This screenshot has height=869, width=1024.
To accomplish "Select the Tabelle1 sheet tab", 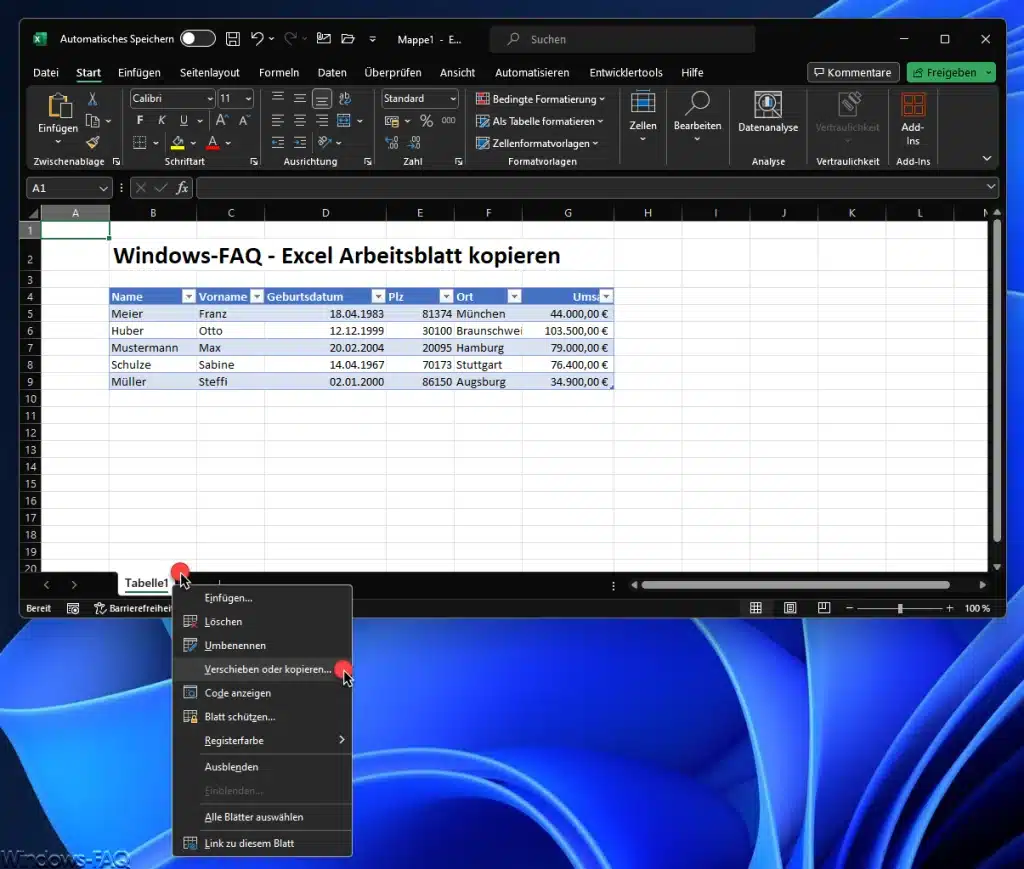I will point(146,583).
